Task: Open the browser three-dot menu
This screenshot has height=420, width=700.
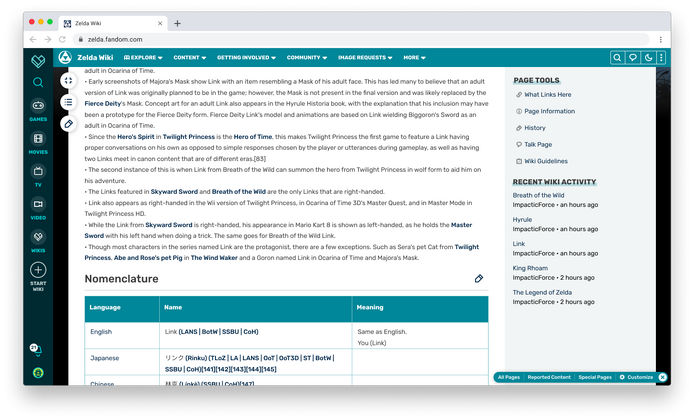Action: [x=661, y=39]
